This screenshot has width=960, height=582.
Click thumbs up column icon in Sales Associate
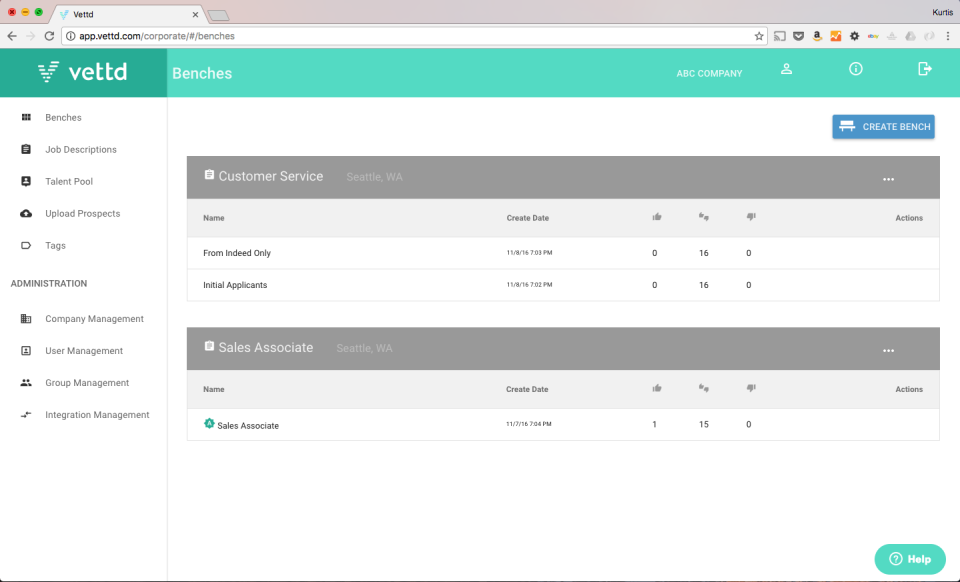pyautogui.click(x=657, y=388)
